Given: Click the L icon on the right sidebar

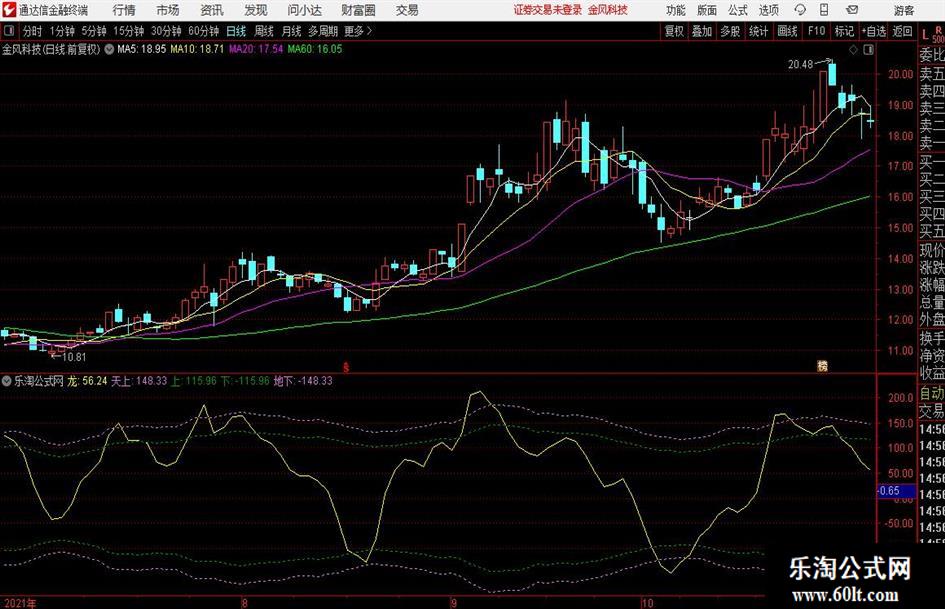Looking at the screenshot, I should [925, 35].
